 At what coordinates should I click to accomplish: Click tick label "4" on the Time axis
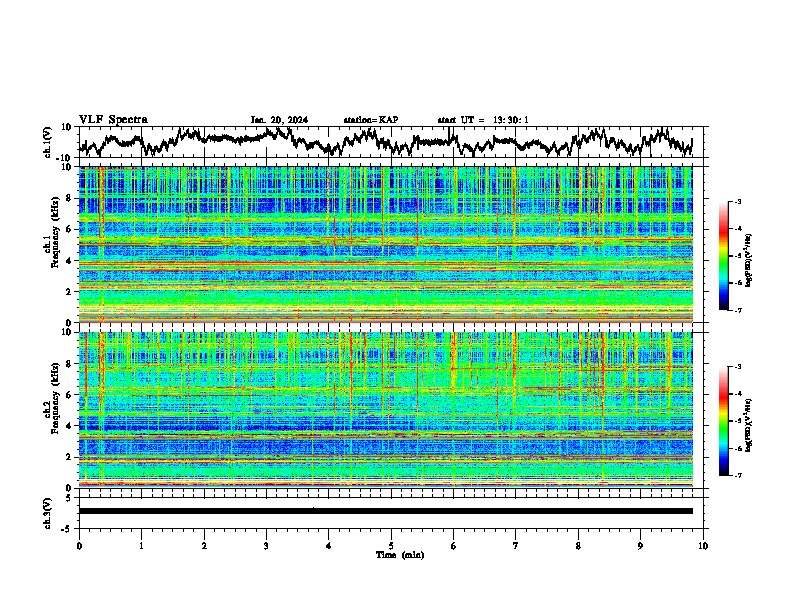pyautogui.click(x=329, y=545)
